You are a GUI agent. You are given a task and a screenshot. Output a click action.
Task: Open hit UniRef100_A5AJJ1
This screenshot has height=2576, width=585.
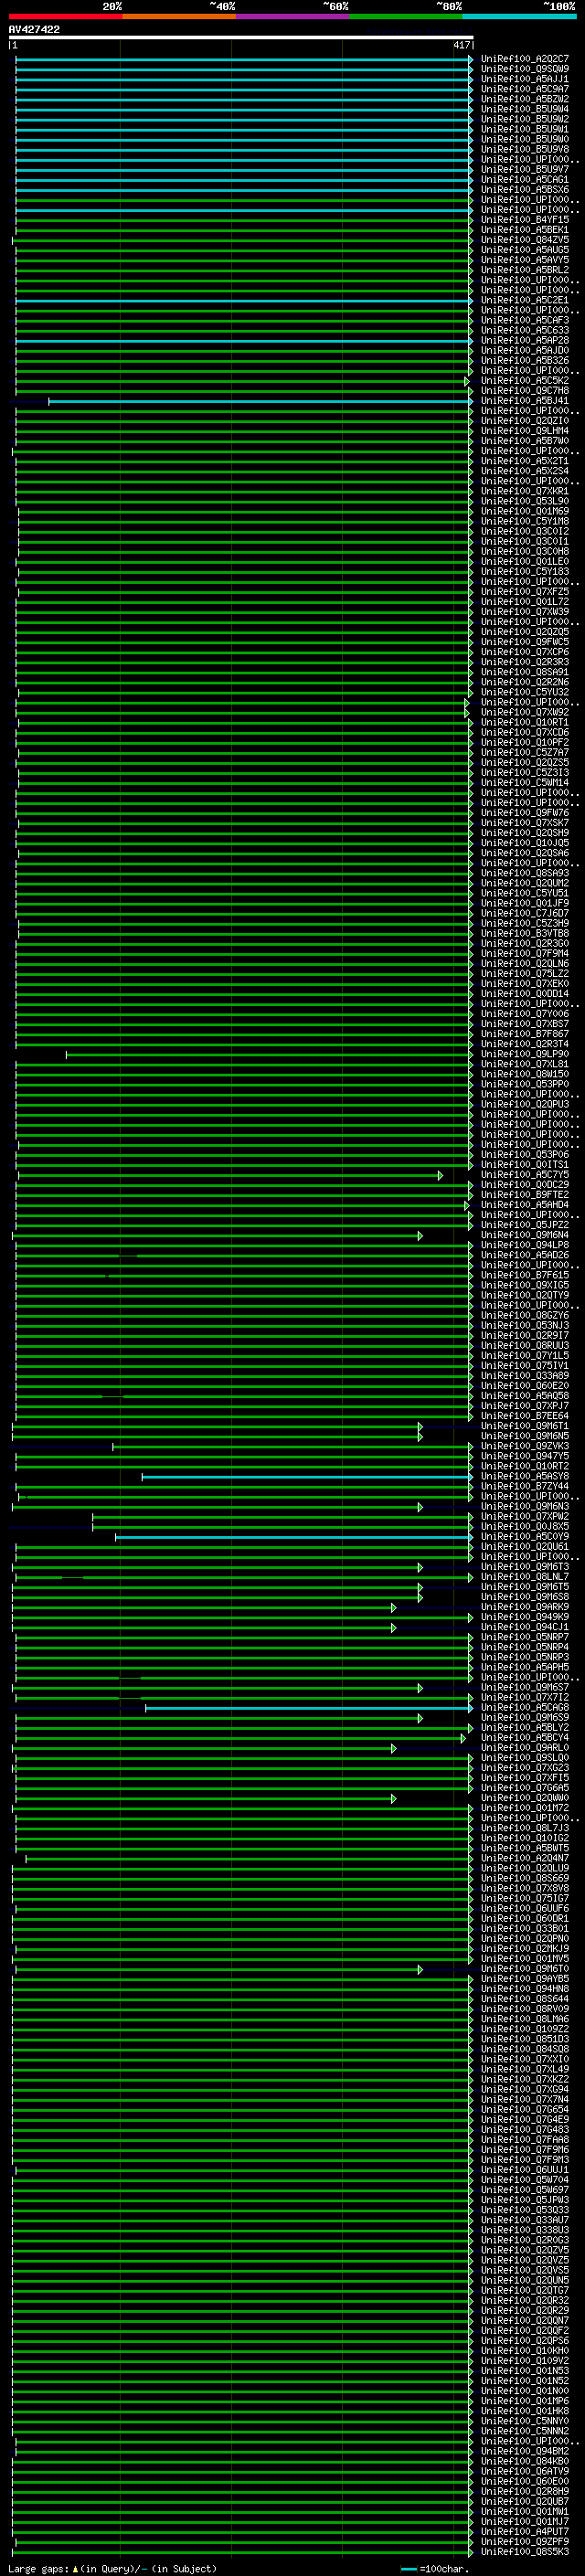(525, 79)
